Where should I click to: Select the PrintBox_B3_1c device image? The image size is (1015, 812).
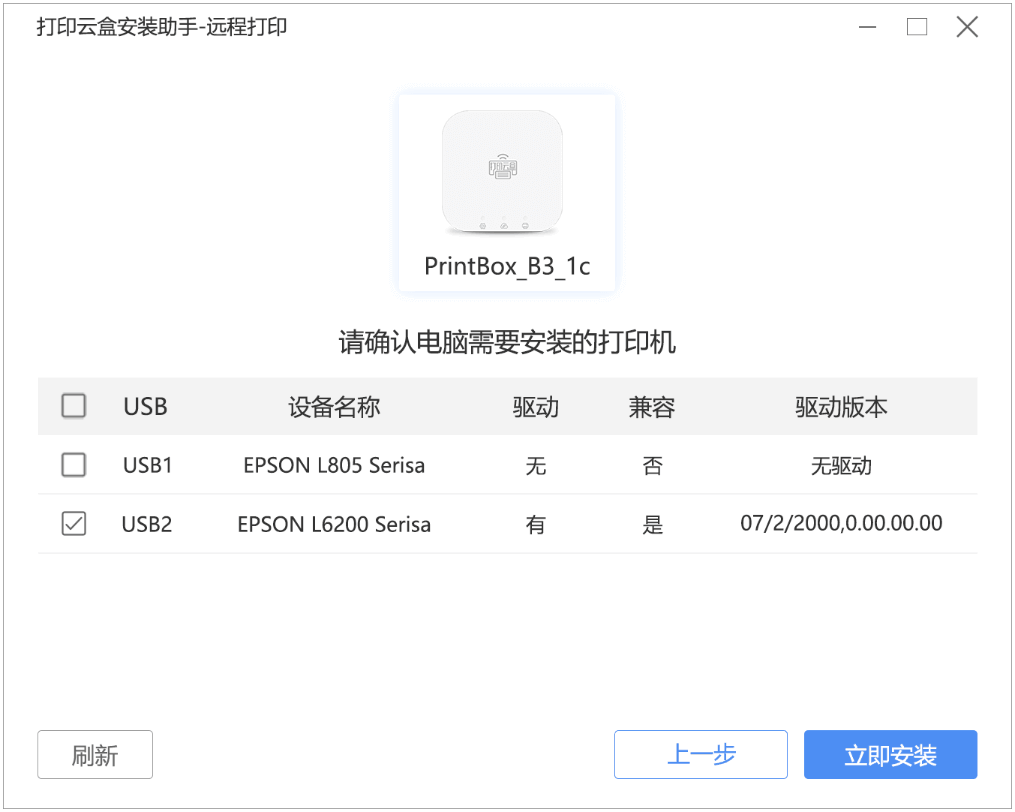click(x=502, y=173)
